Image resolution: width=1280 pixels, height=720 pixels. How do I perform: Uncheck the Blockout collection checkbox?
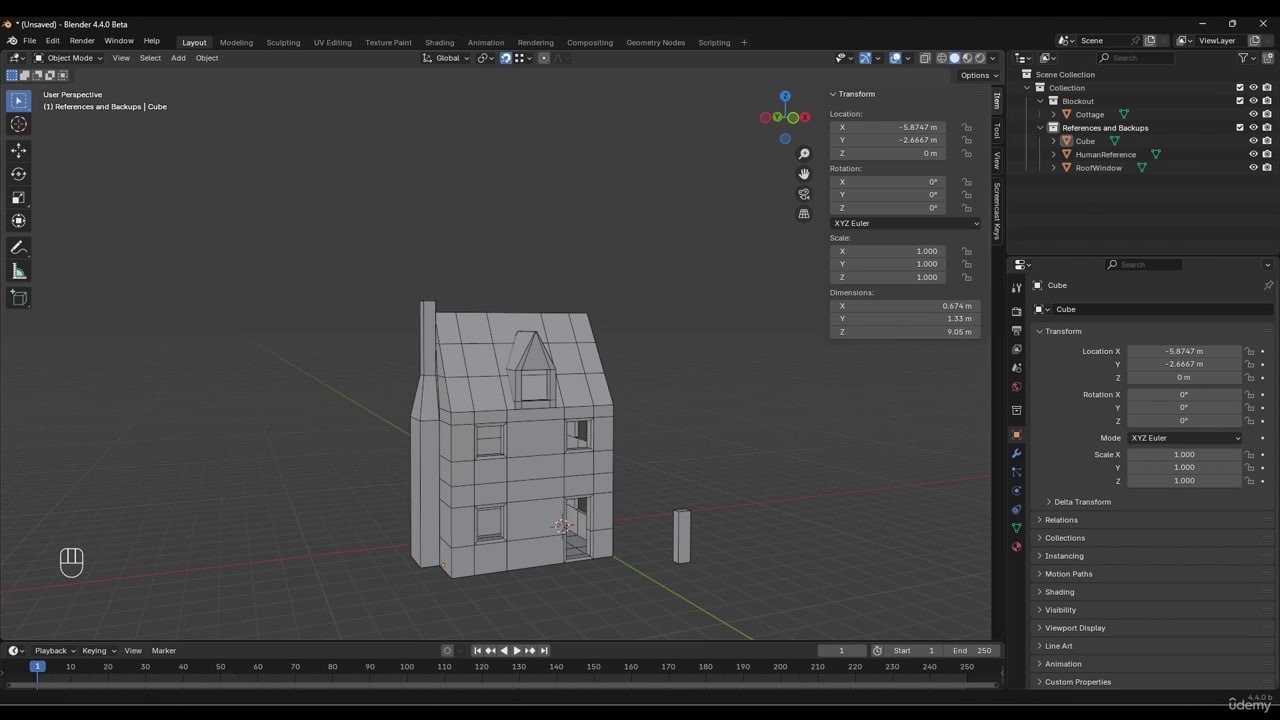coord(1240,101)
